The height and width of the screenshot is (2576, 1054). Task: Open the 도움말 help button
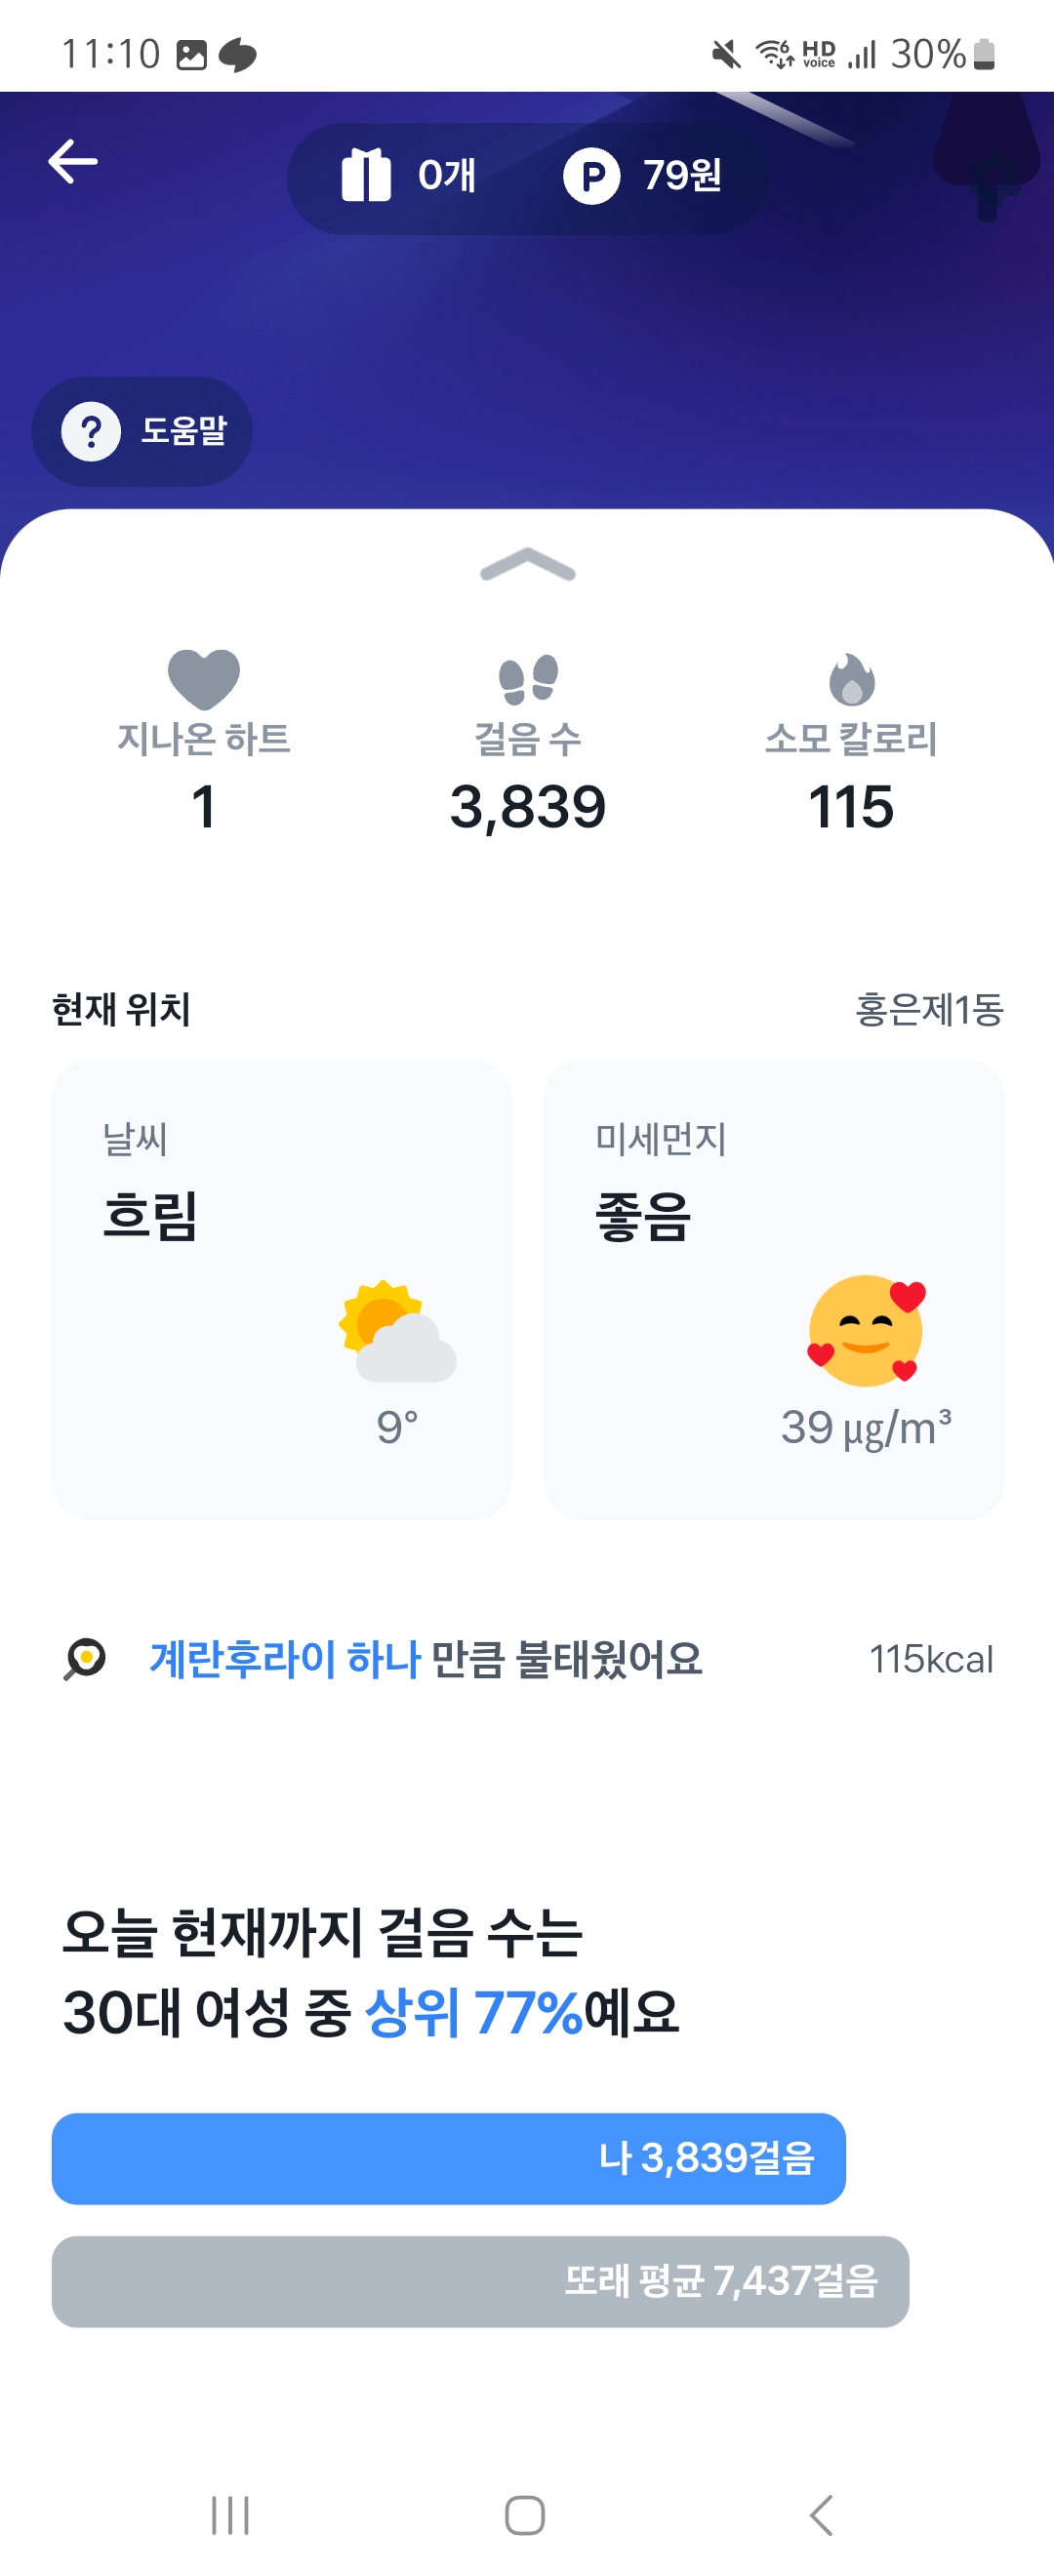click(x=142, y=432)
